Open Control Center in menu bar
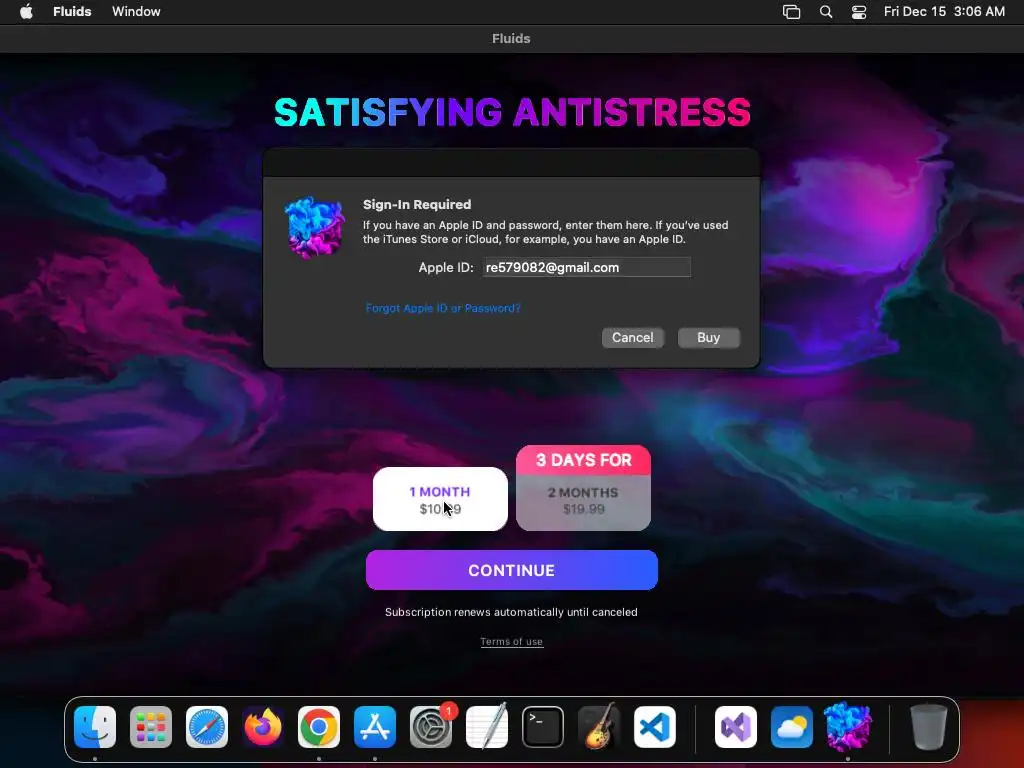 859,11
